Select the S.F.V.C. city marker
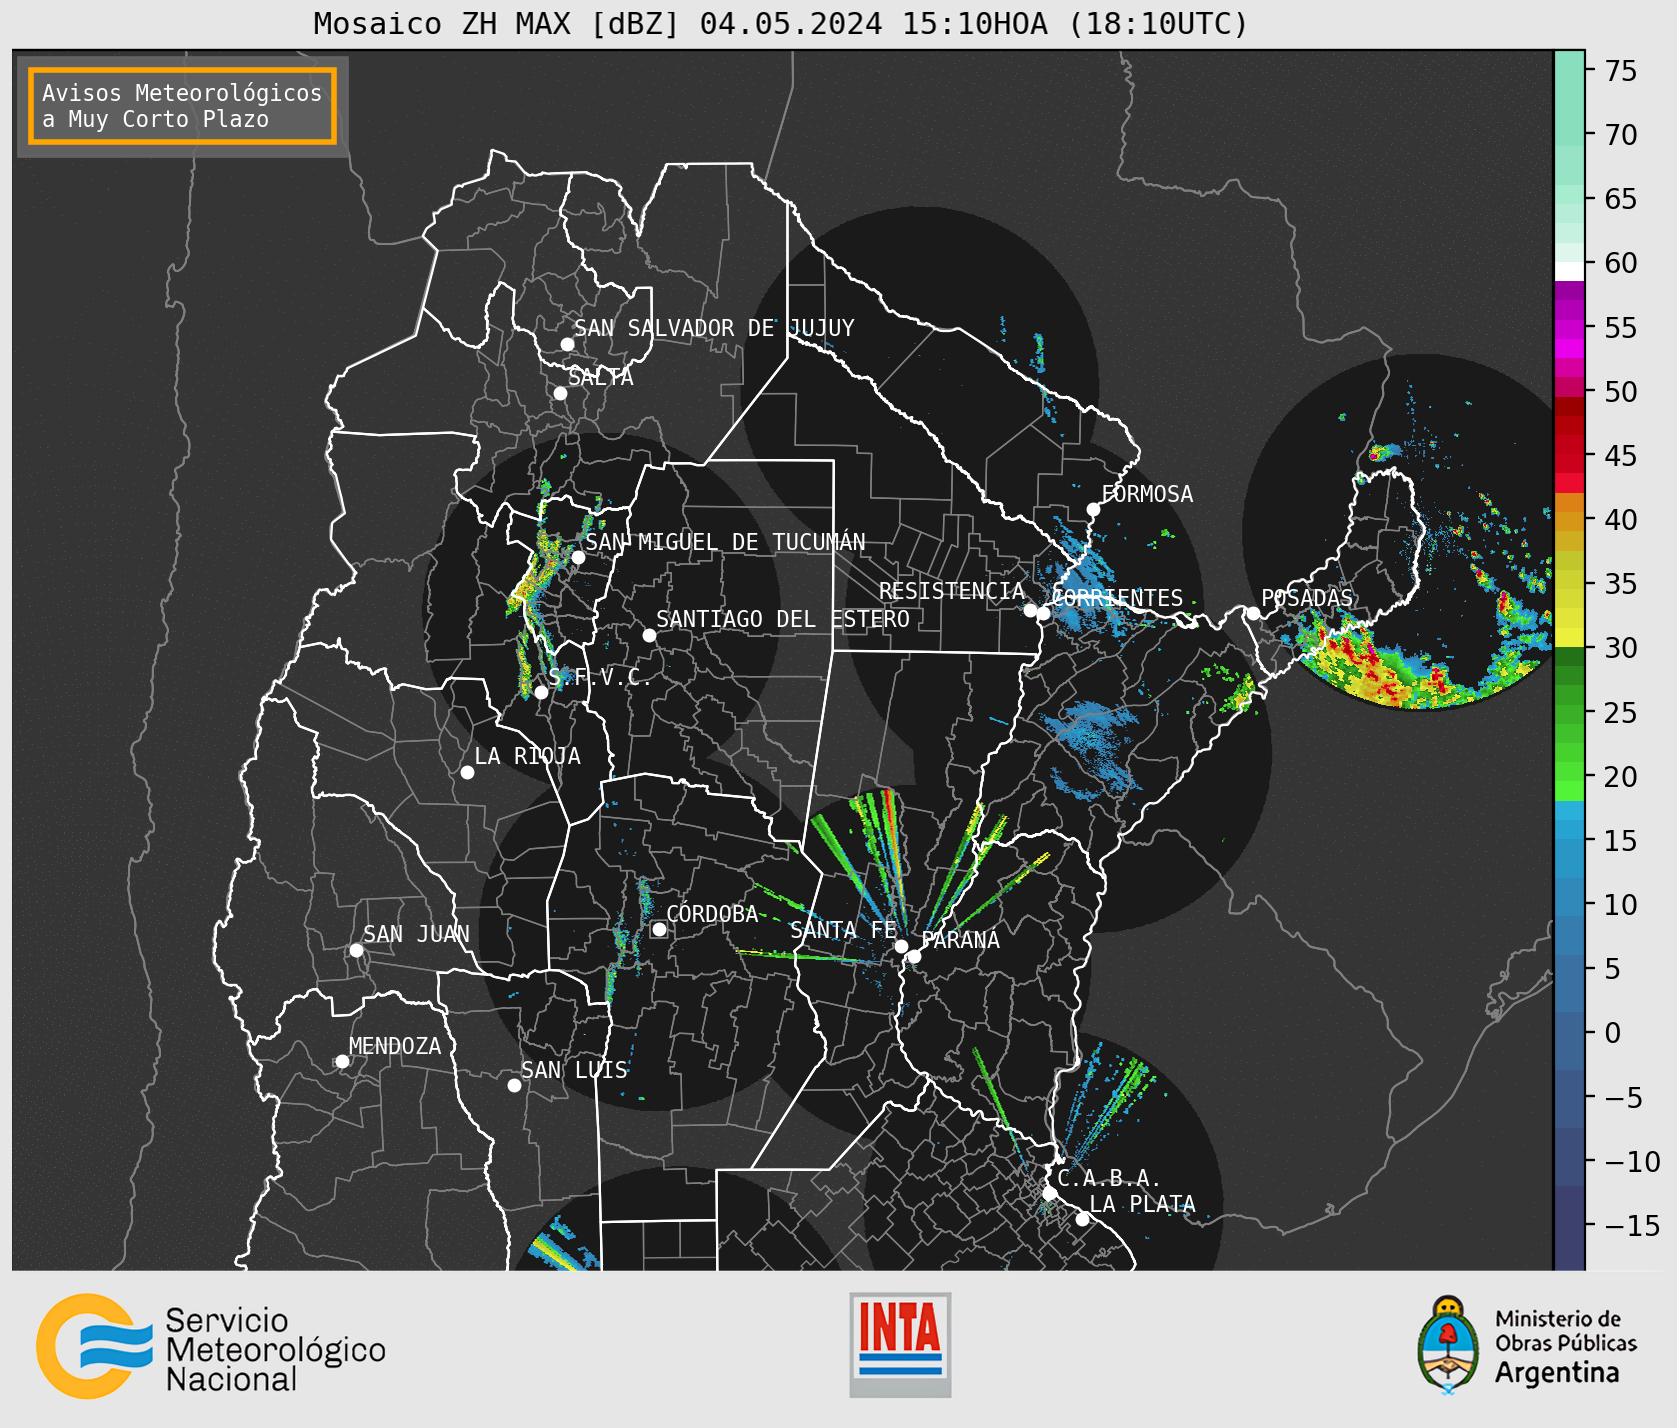Viewport: 1677px width, 1428px height. coord(541,692)
